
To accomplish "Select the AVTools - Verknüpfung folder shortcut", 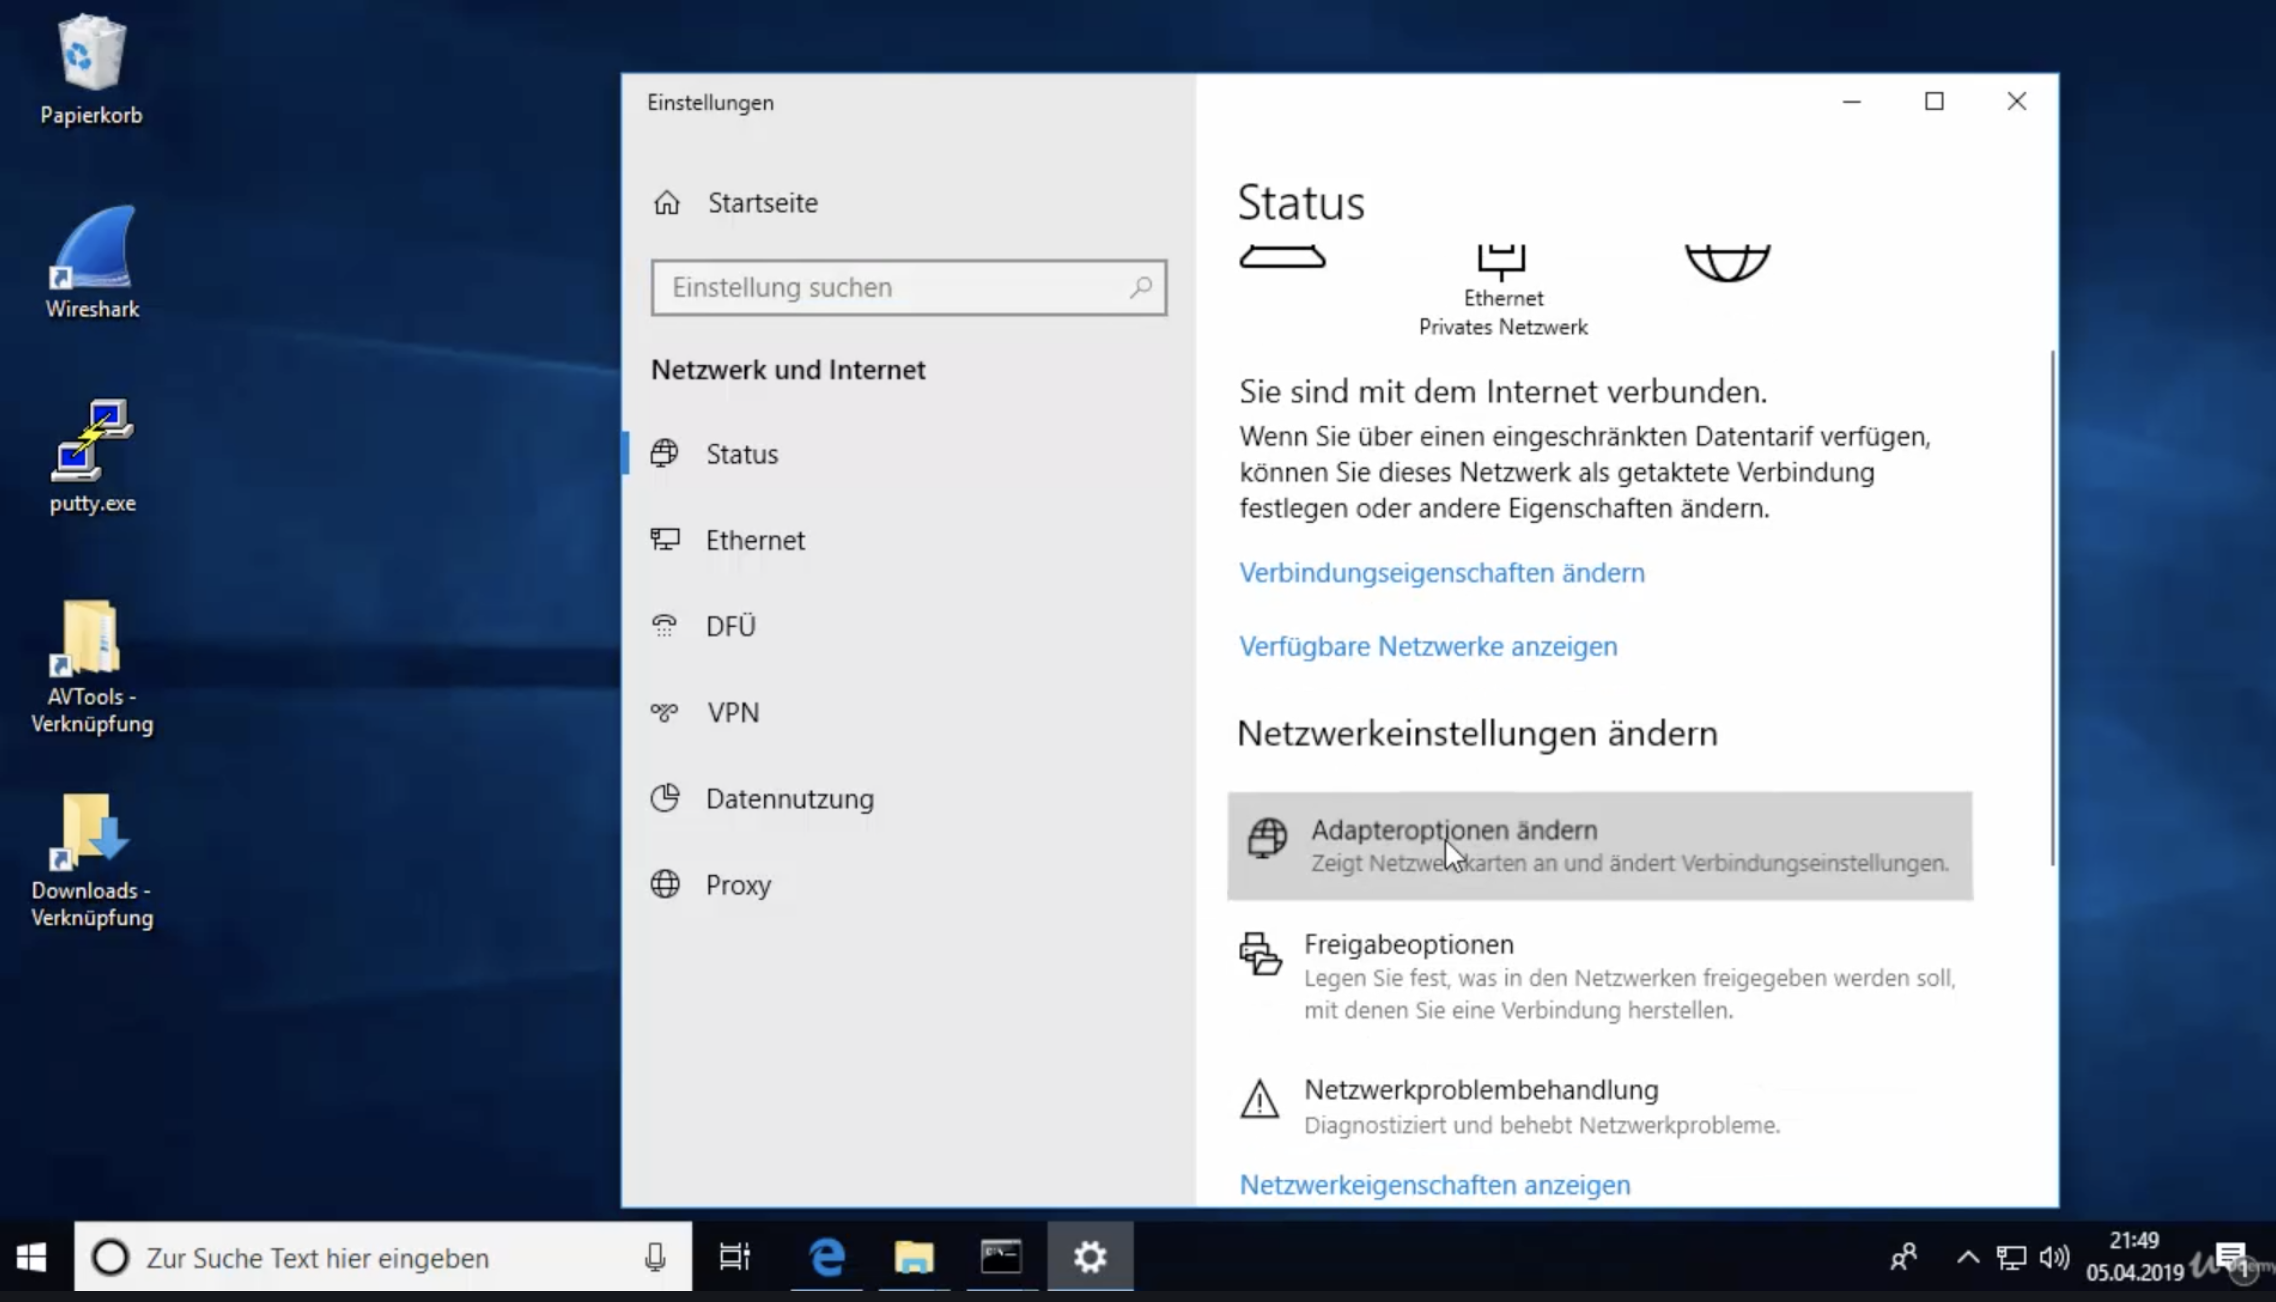I will [92, 666].
